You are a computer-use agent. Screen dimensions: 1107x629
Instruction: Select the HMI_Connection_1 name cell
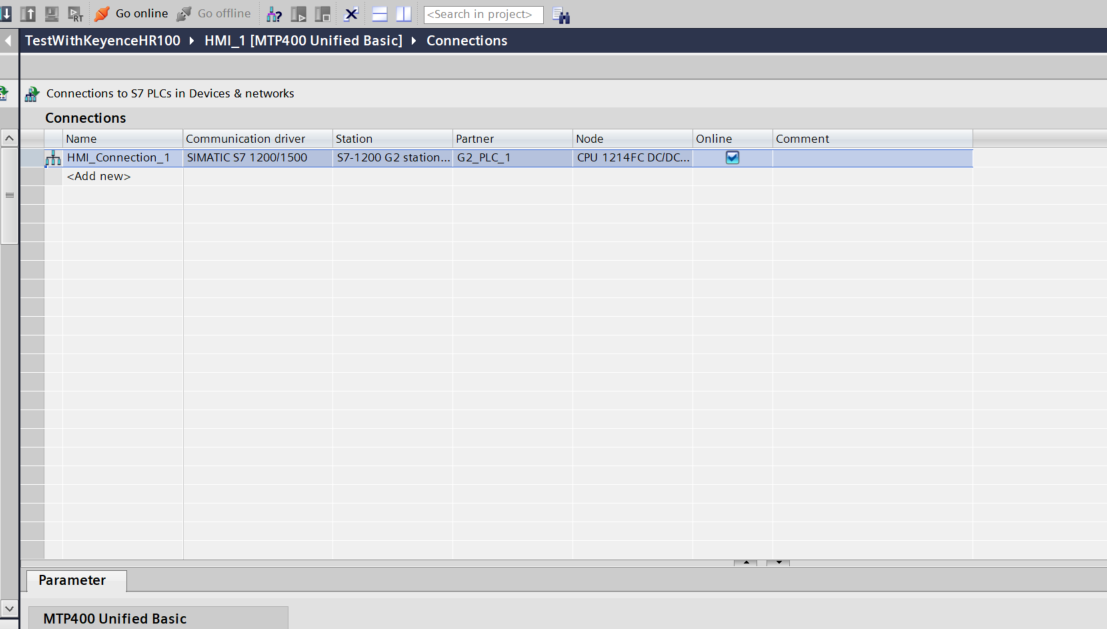pyautogui.click(x=122, y=157)
